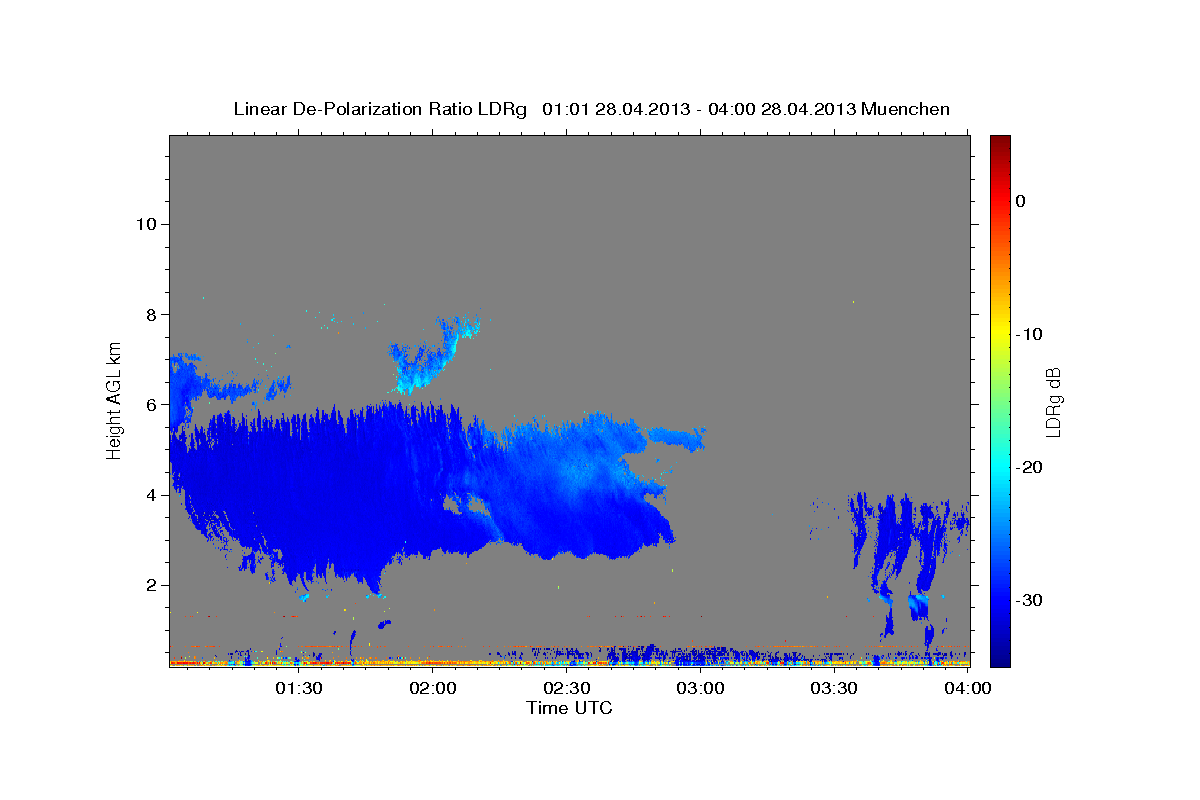Click the "04:00" time tick label
This screenshot has width=1200, height=800.
coord(966,688)
